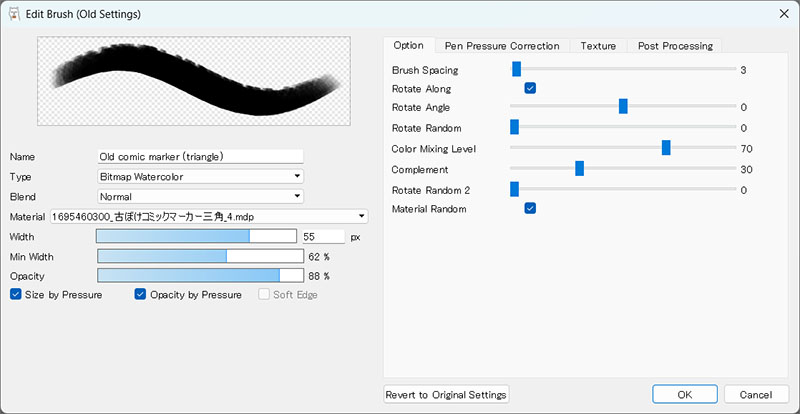This screenshot has height=414, width=800.
Task: Click the Opacity slider bar
Action: click(201, 276)
